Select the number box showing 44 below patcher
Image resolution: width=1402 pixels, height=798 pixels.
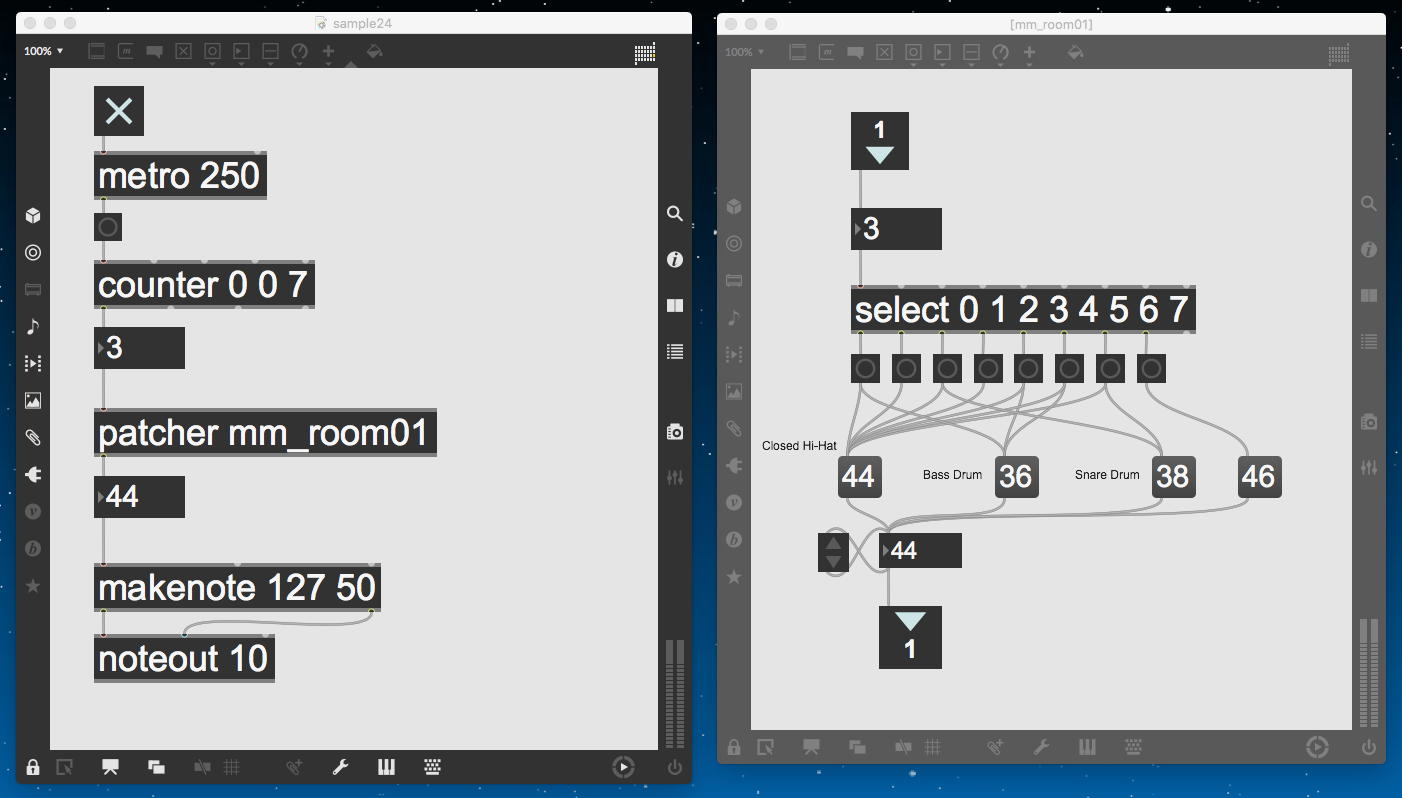(139, 497)
